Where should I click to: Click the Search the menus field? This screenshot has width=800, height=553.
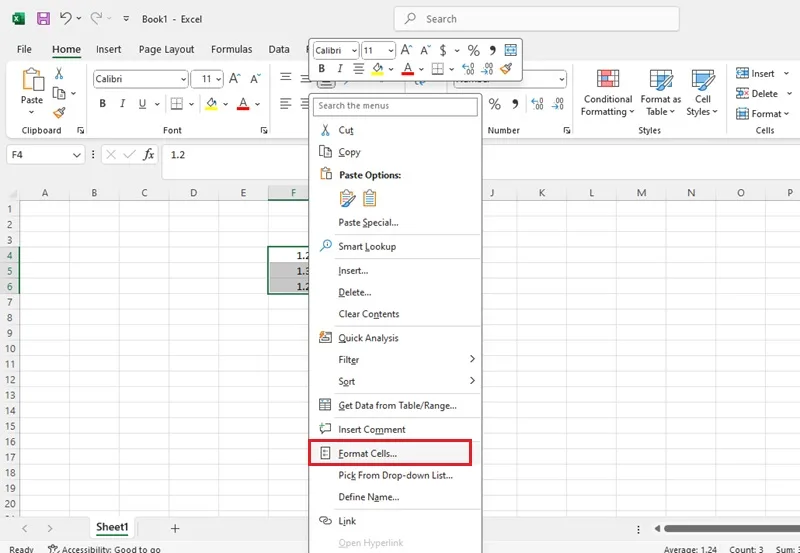coord(395,106)
